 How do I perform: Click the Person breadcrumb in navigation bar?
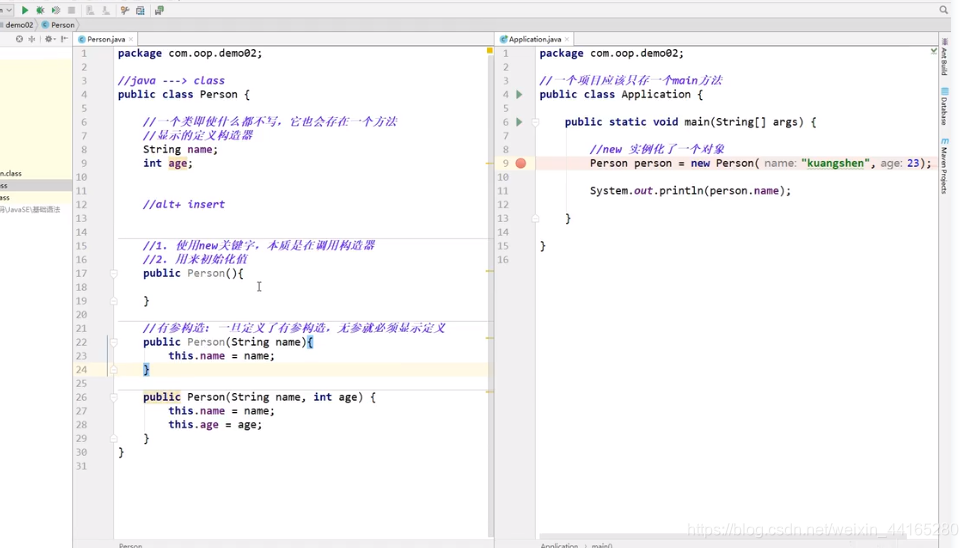pyautogui.click(x=59, y=25)
